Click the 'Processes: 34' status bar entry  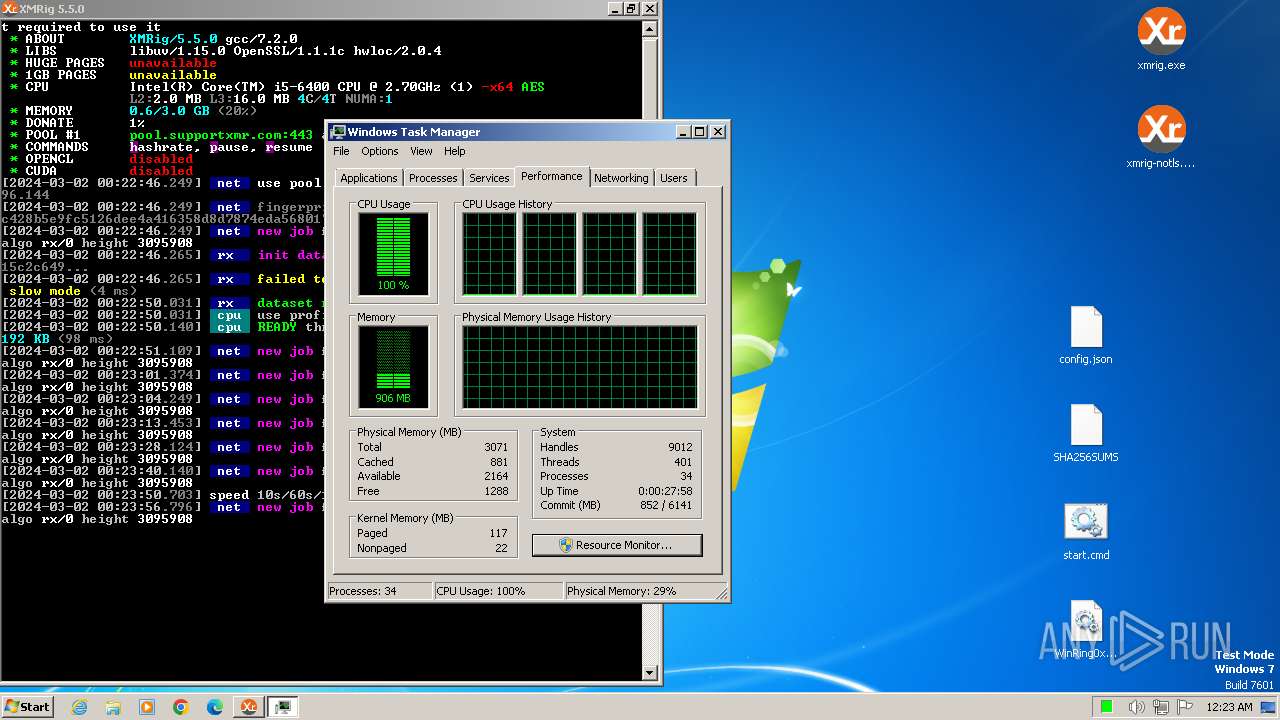point(380,591)
